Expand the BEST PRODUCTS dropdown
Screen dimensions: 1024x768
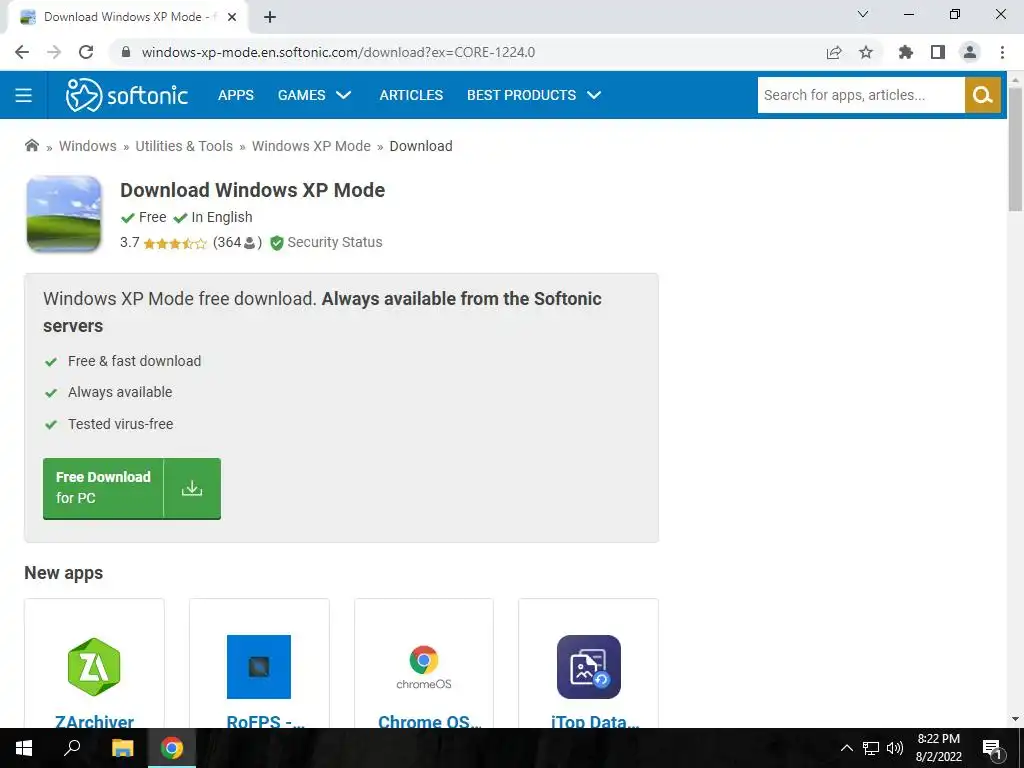point(534,95)
